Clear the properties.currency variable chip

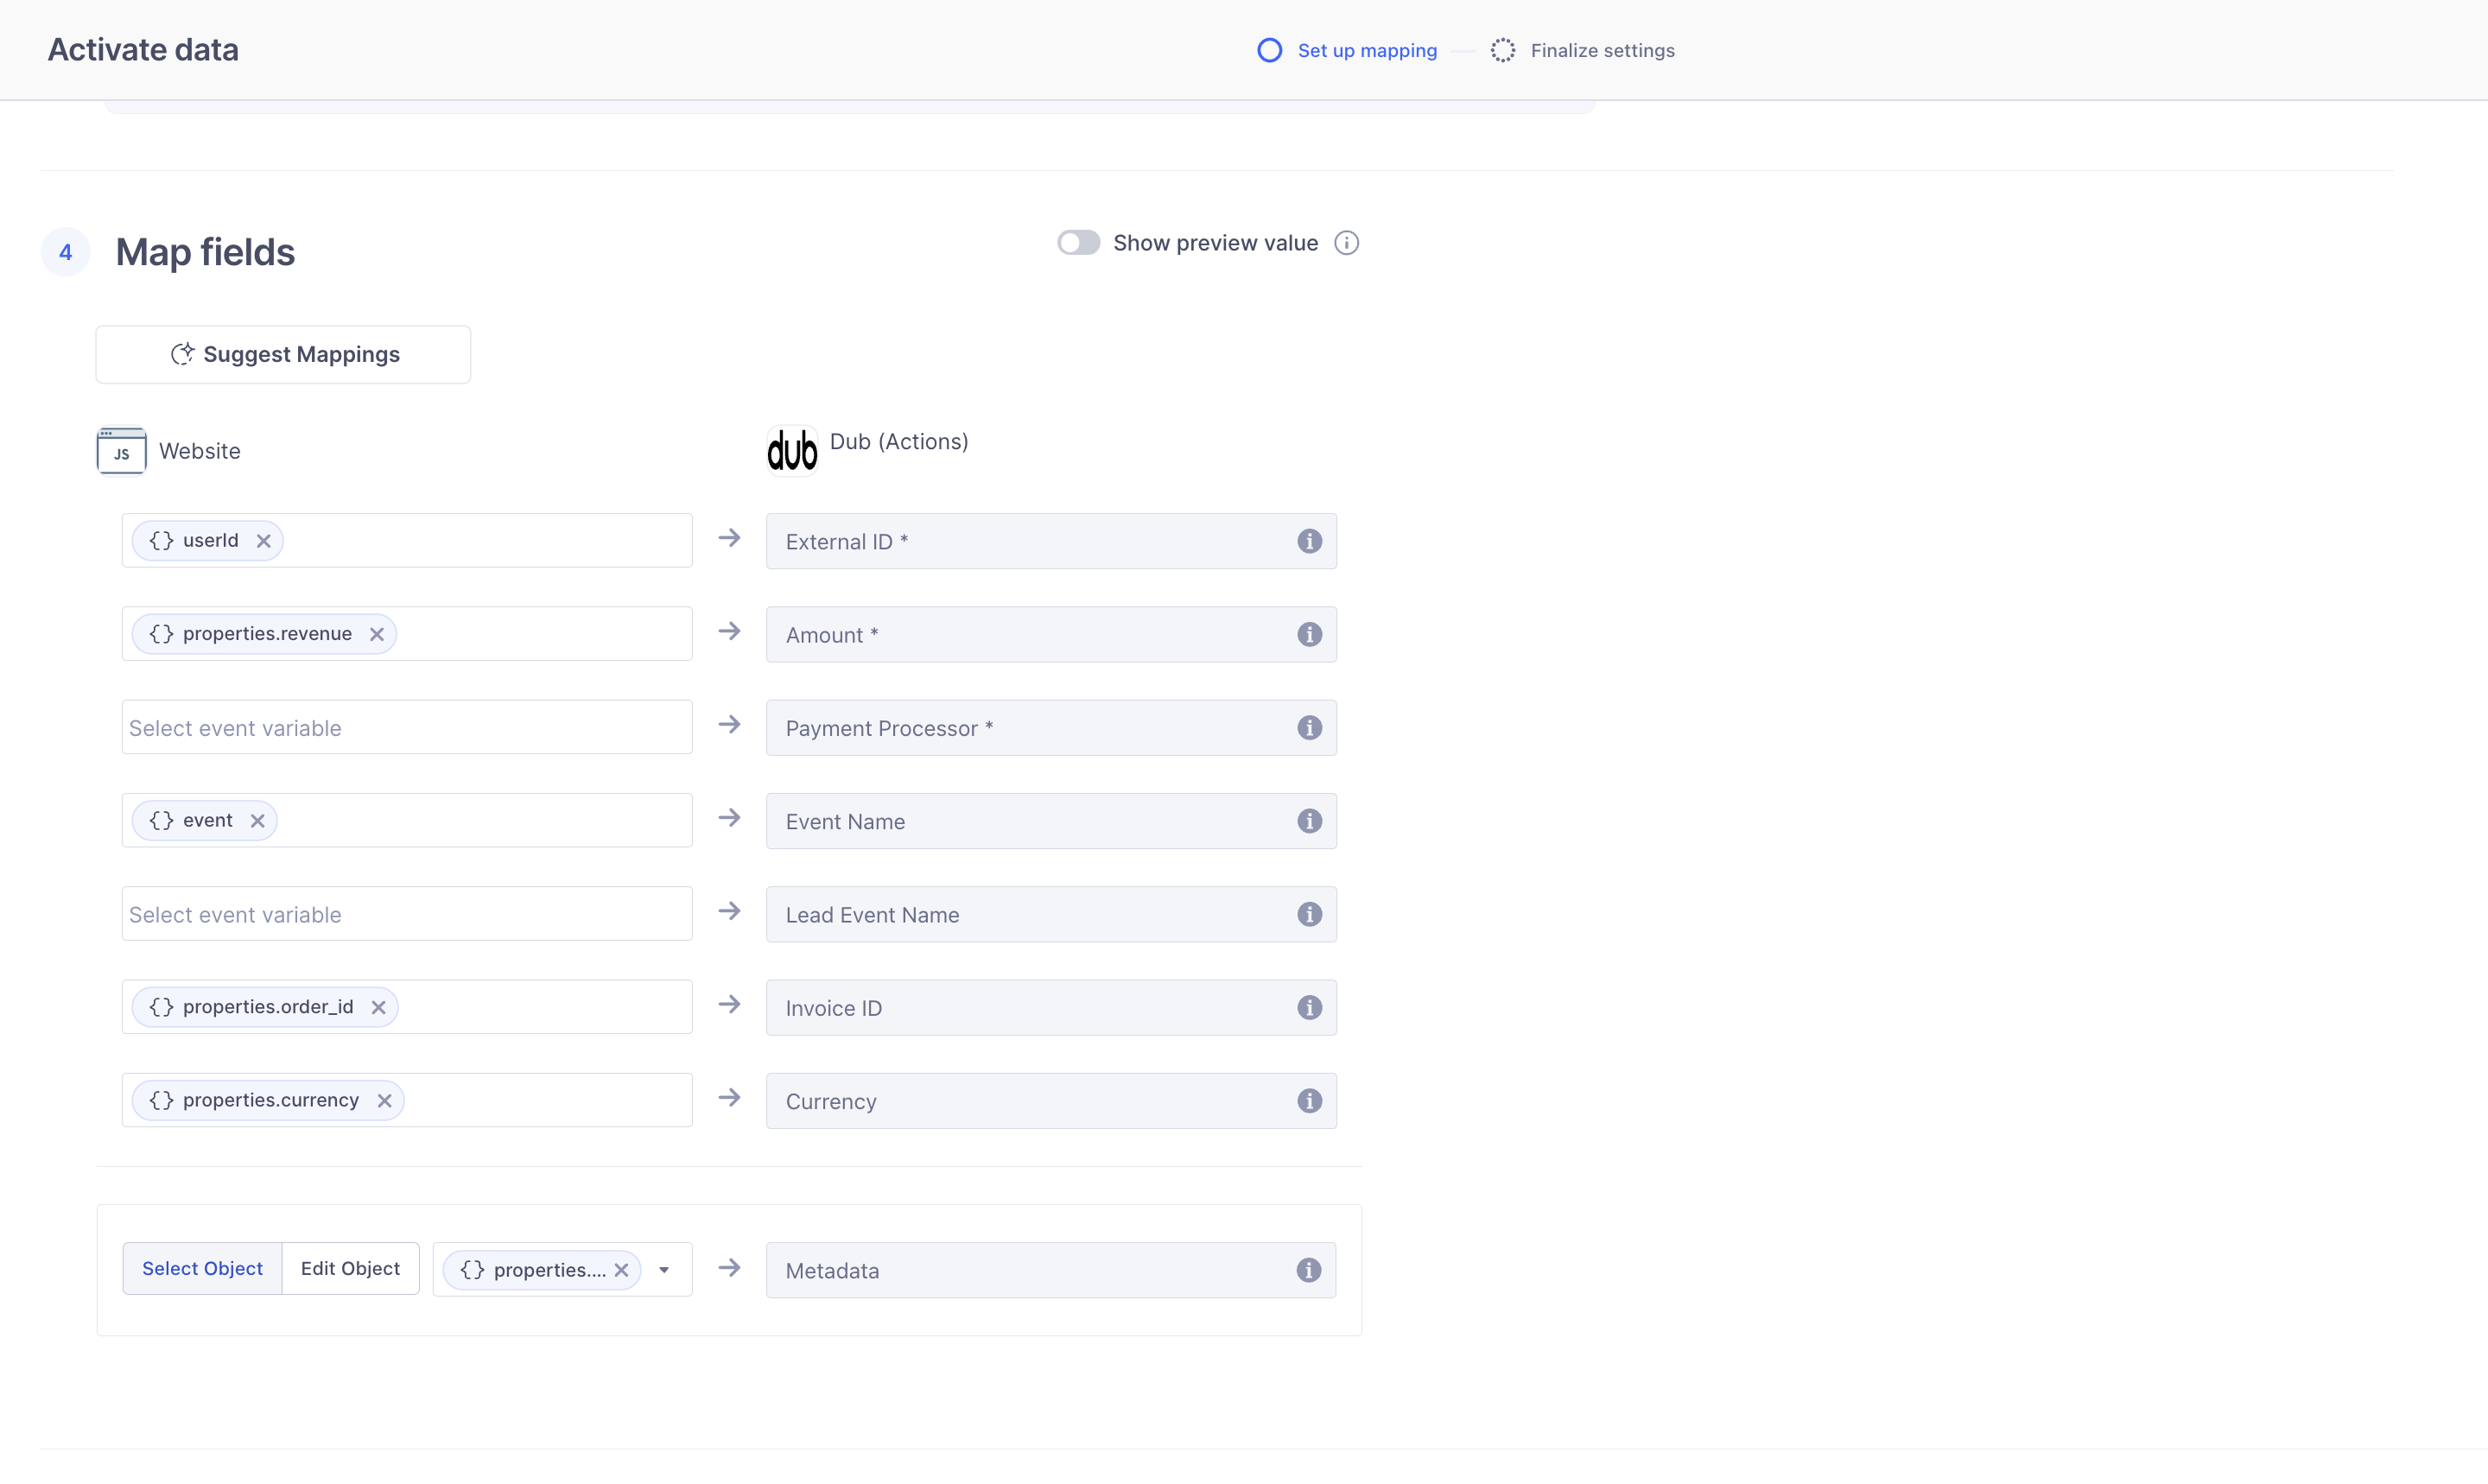pyautogui.click(x=384, y=1101)
